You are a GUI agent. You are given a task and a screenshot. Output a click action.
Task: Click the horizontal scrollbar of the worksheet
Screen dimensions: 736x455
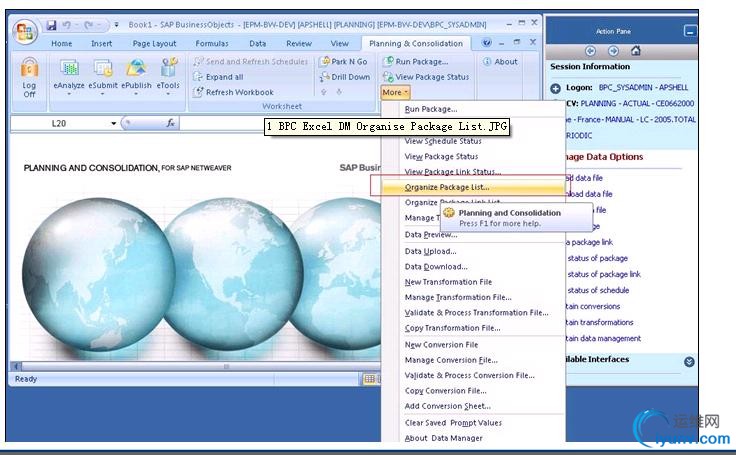click(x=197, y=366)
